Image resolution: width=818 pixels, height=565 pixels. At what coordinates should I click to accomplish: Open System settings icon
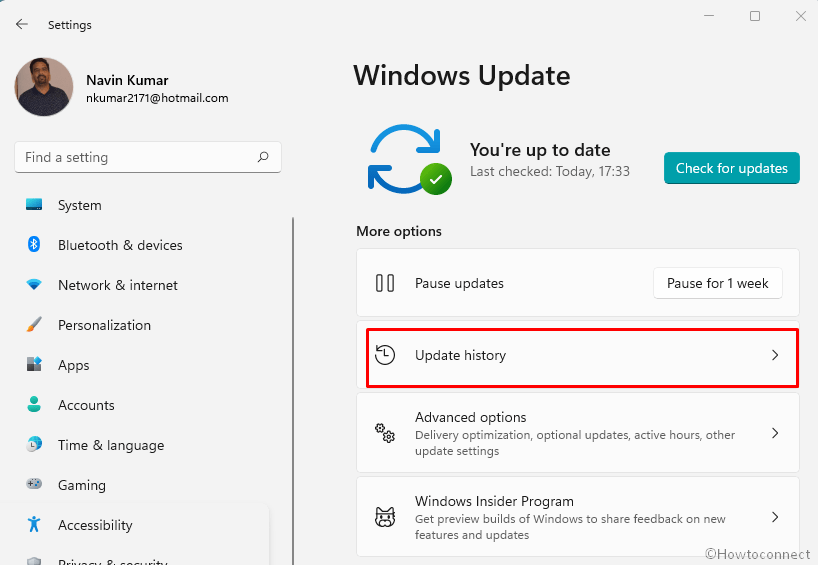pyautogui.click(x=34, y=204)
